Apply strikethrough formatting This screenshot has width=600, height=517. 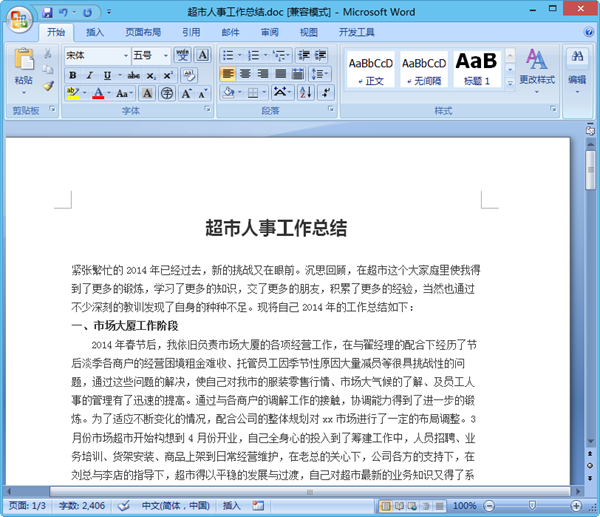[x=133, y=75]
